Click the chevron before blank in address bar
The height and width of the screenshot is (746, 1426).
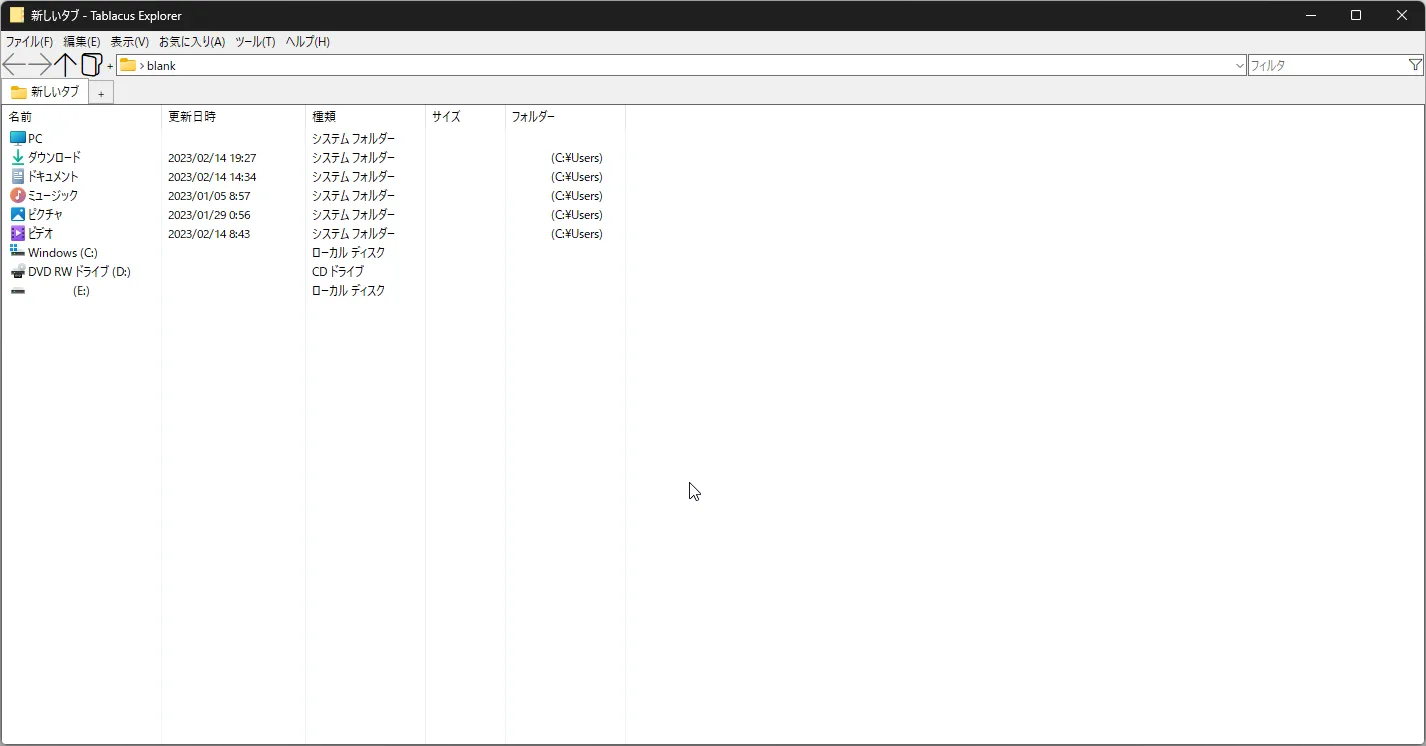(x=142, y=66)
